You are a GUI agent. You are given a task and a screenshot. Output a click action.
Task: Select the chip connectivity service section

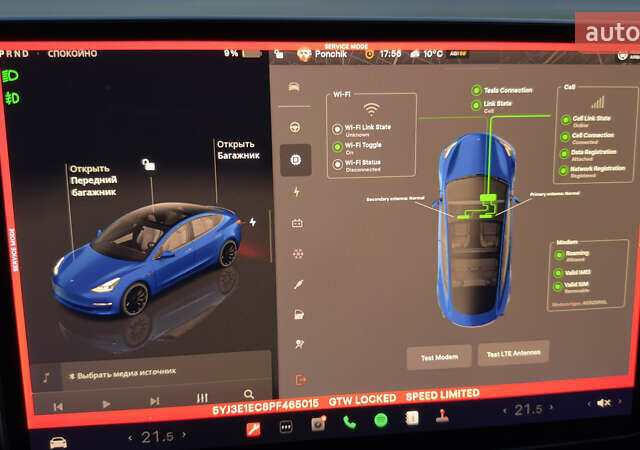pos(296,160)
